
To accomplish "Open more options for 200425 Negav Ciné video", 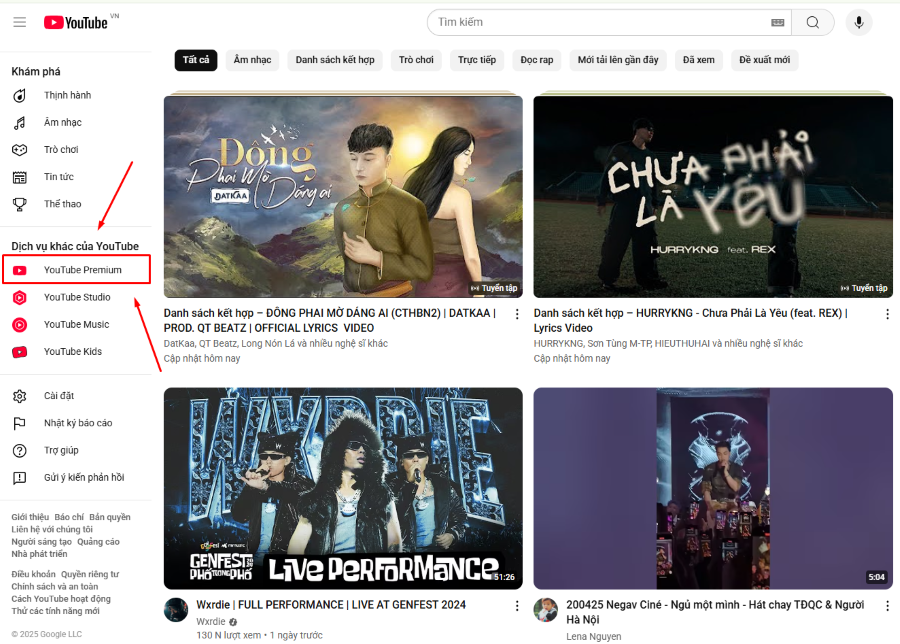I will (x=887, y=606).
